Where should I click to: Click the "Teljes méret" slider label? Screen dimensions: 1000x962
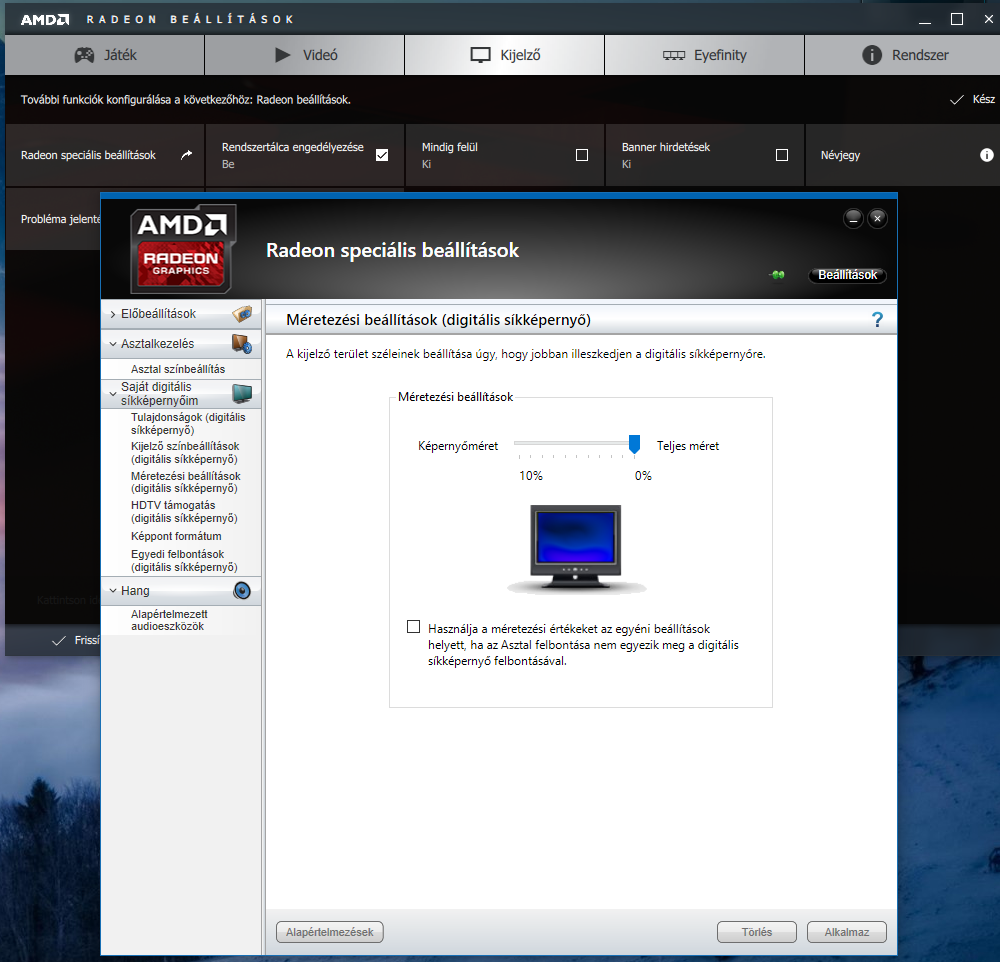pyautogui.click(x=688, y=446)
